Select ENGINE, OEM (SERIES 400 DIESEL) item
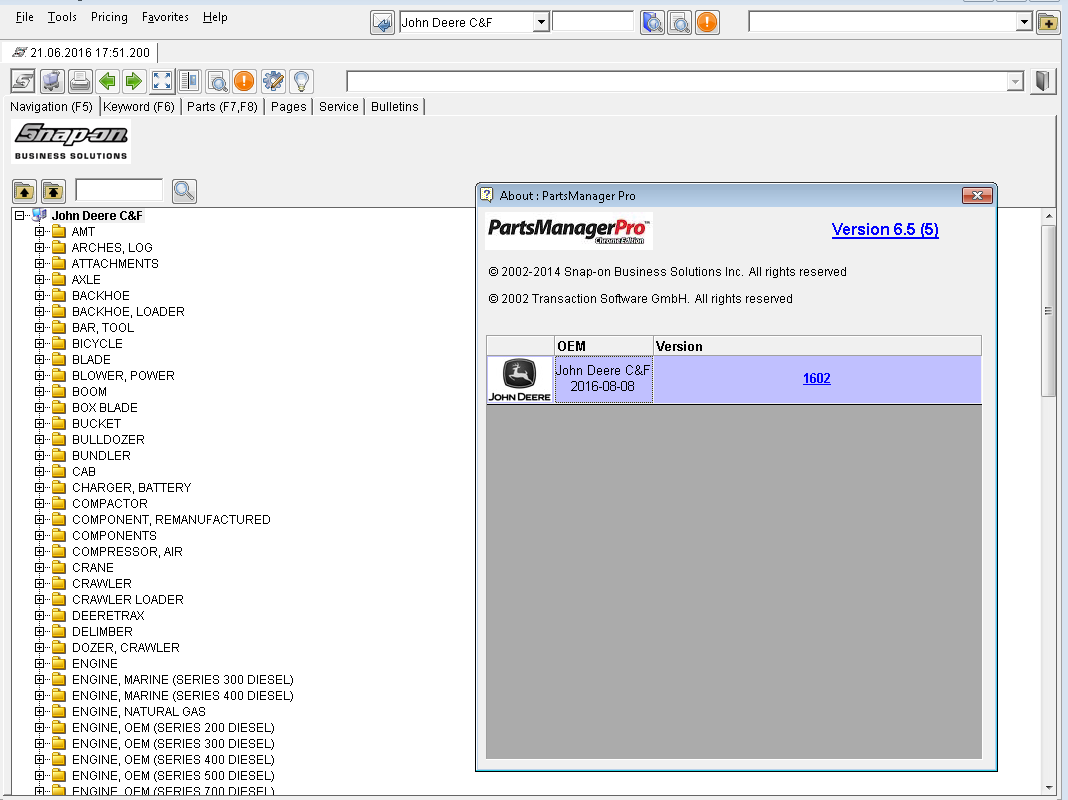1068x800 pixels. (x=173, y=759)
